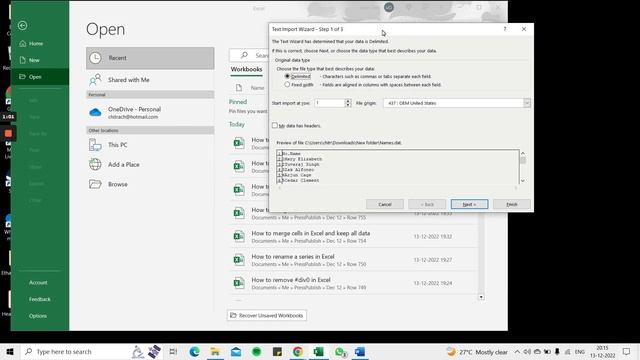Screen dimensions: 640x360
Task: Tick the My data has headers checkbox
Action: coord(275,125)
